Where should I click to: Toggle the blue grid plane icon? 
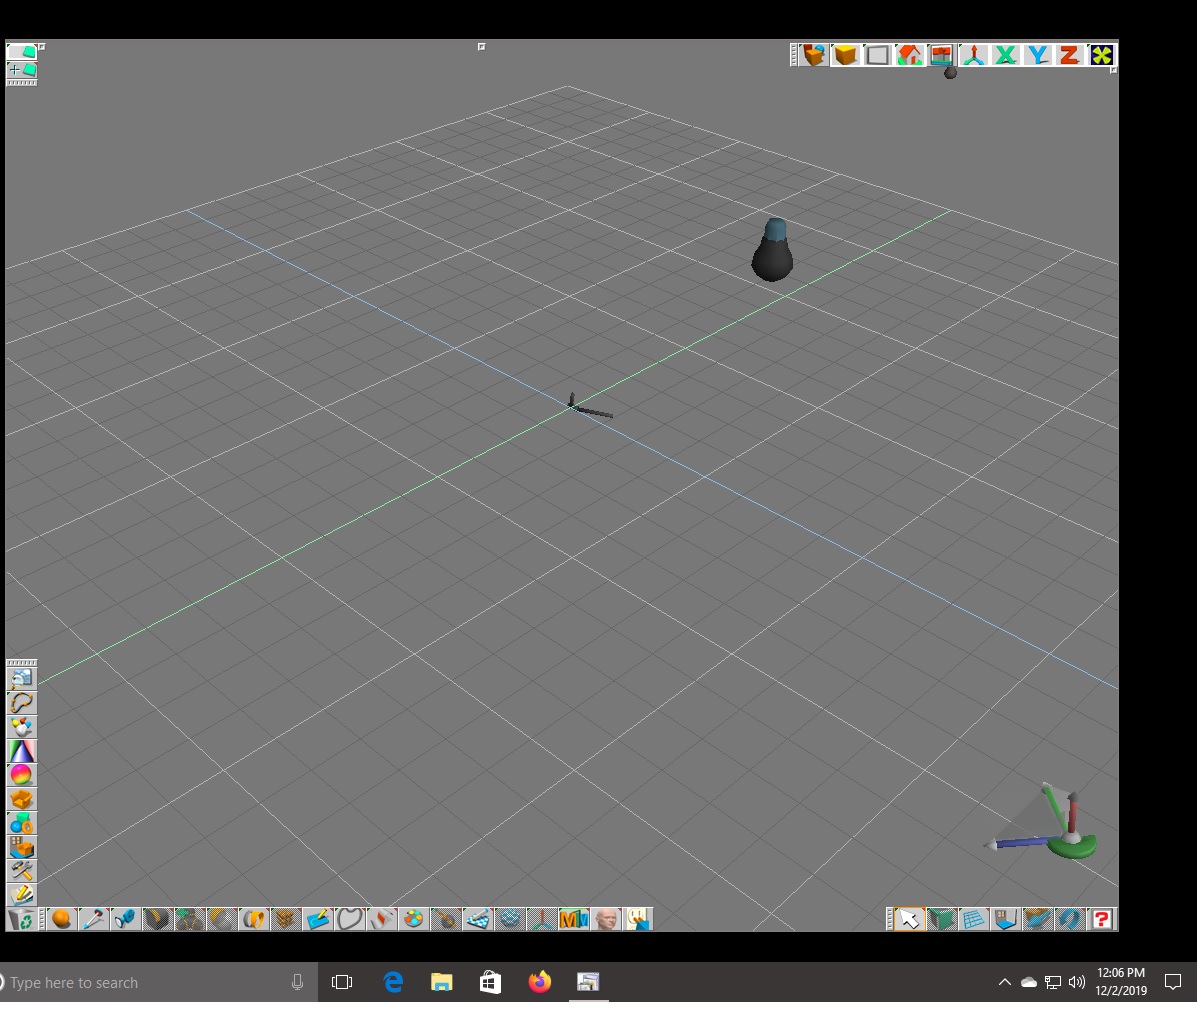[973, 919]
